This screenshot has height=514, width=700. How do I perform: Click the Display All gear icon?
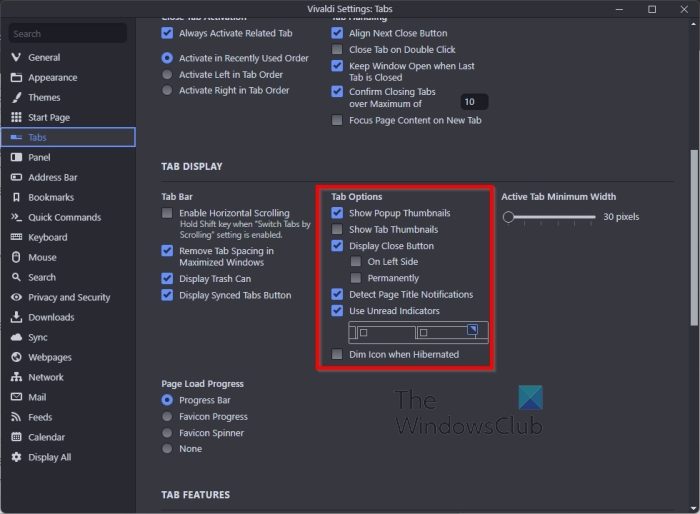[x=16, y=457]
